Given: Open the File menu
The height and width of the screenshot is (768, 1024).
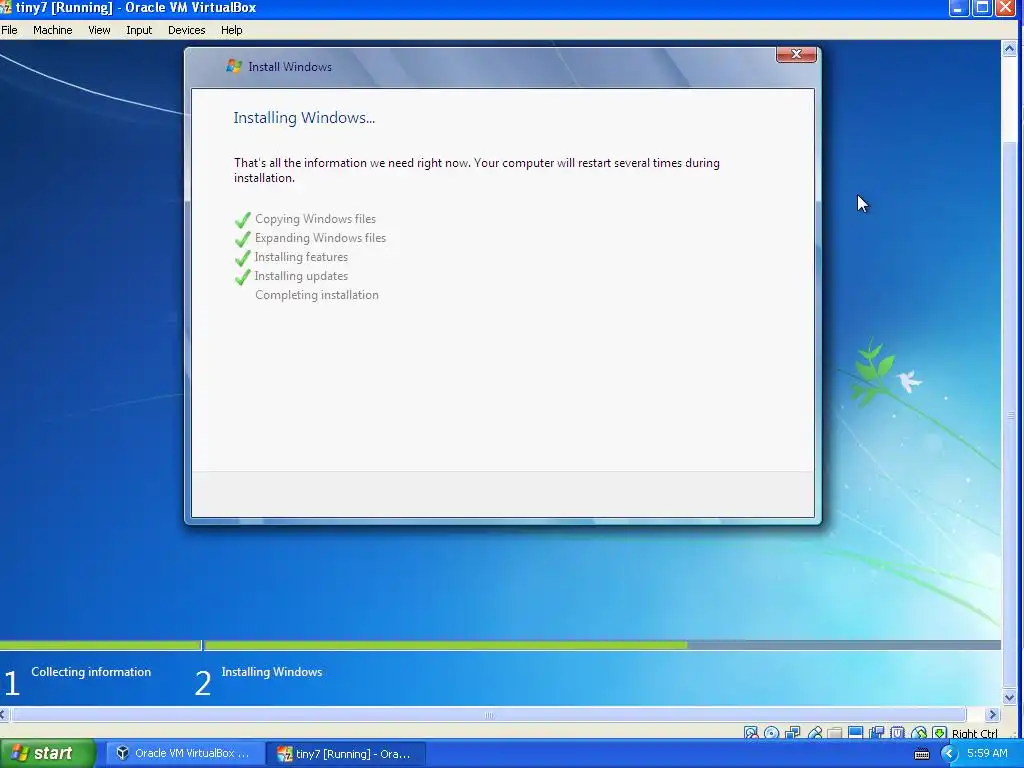Looking at the screenshot, I should click(9, 30).
